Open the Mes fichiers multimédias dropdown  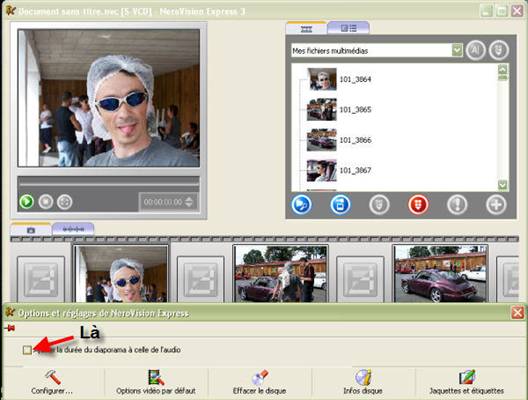pos(457,51)
